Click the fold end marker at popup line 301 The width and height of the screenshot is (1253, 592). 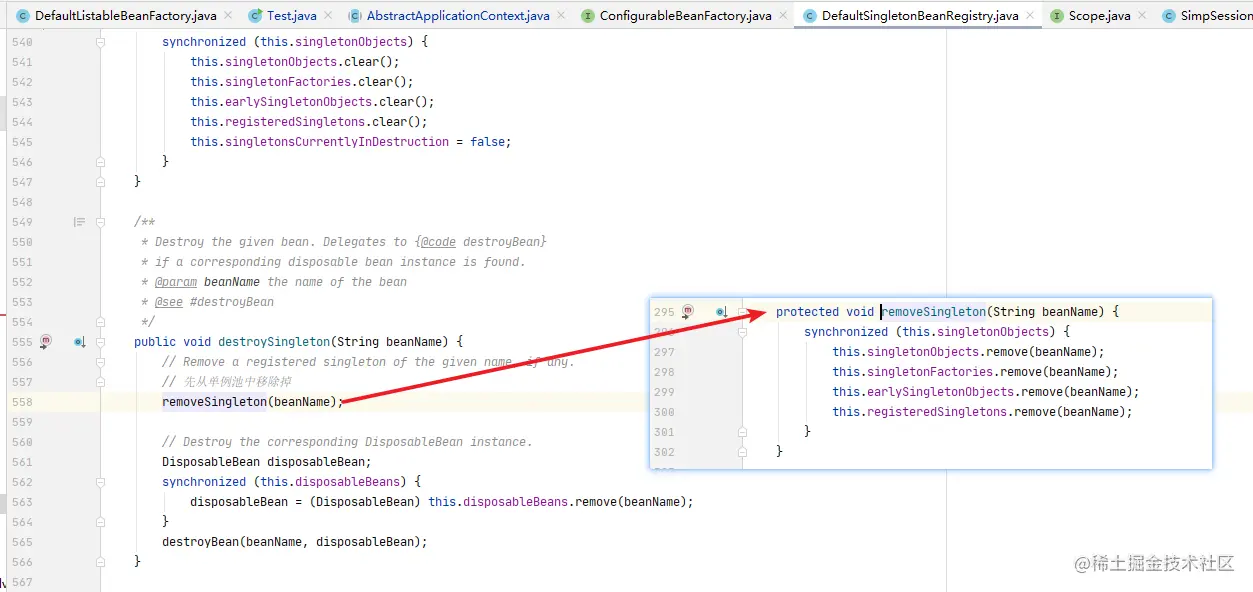[742, 432]
